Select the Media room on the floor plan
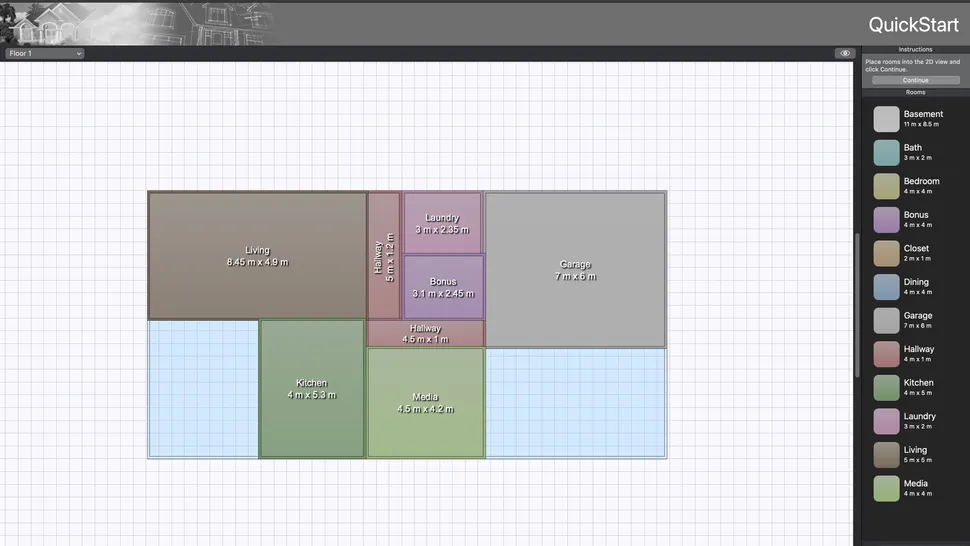 [x=425, y=403]
